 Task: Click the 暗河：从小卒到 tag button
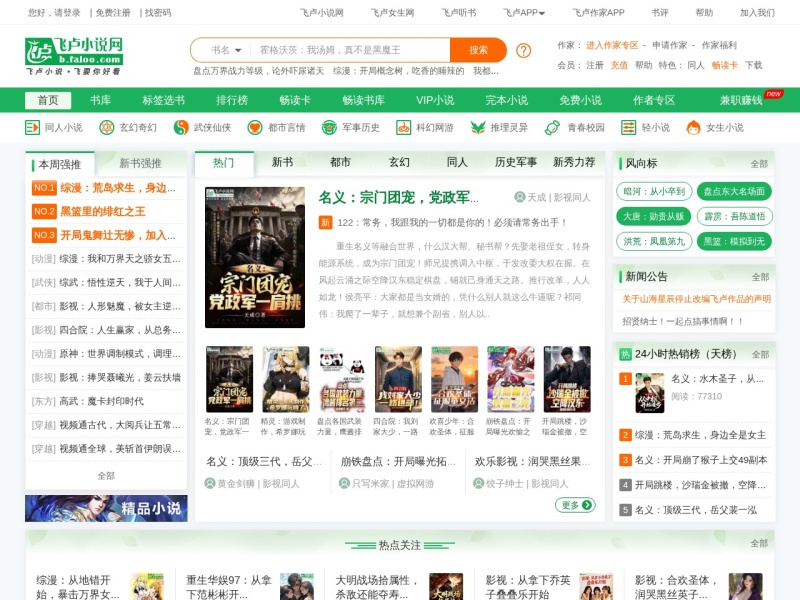[x=654, y=191]
